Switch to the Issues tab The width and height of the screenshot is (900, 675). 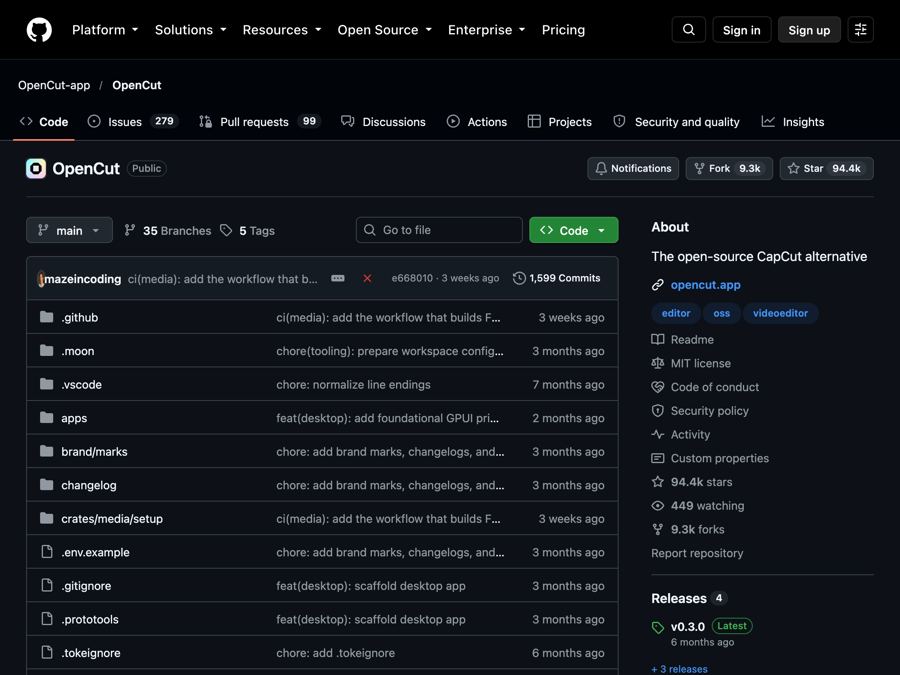click(x=133, y=122)
